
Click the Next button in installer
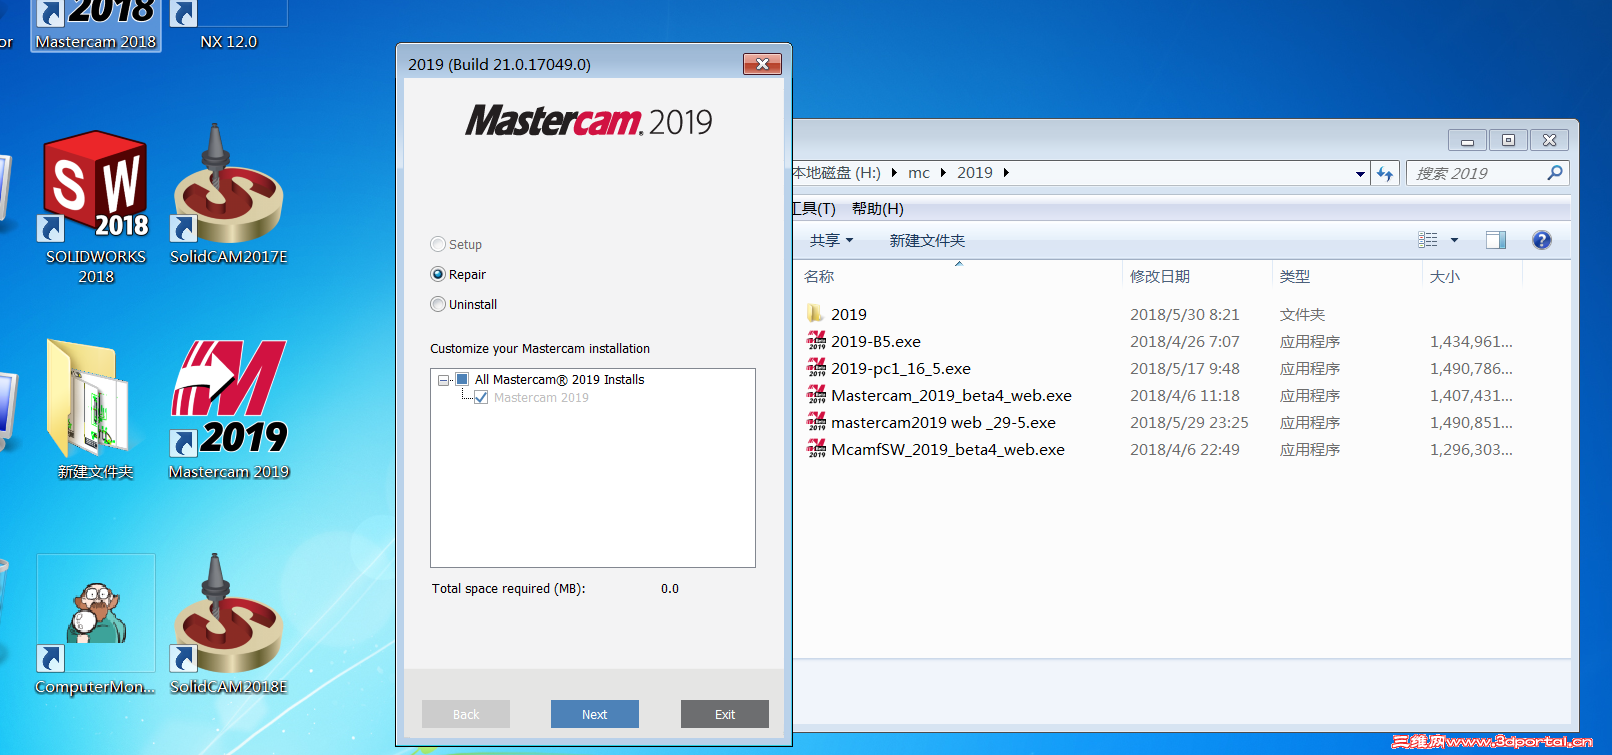pos(594,714)
